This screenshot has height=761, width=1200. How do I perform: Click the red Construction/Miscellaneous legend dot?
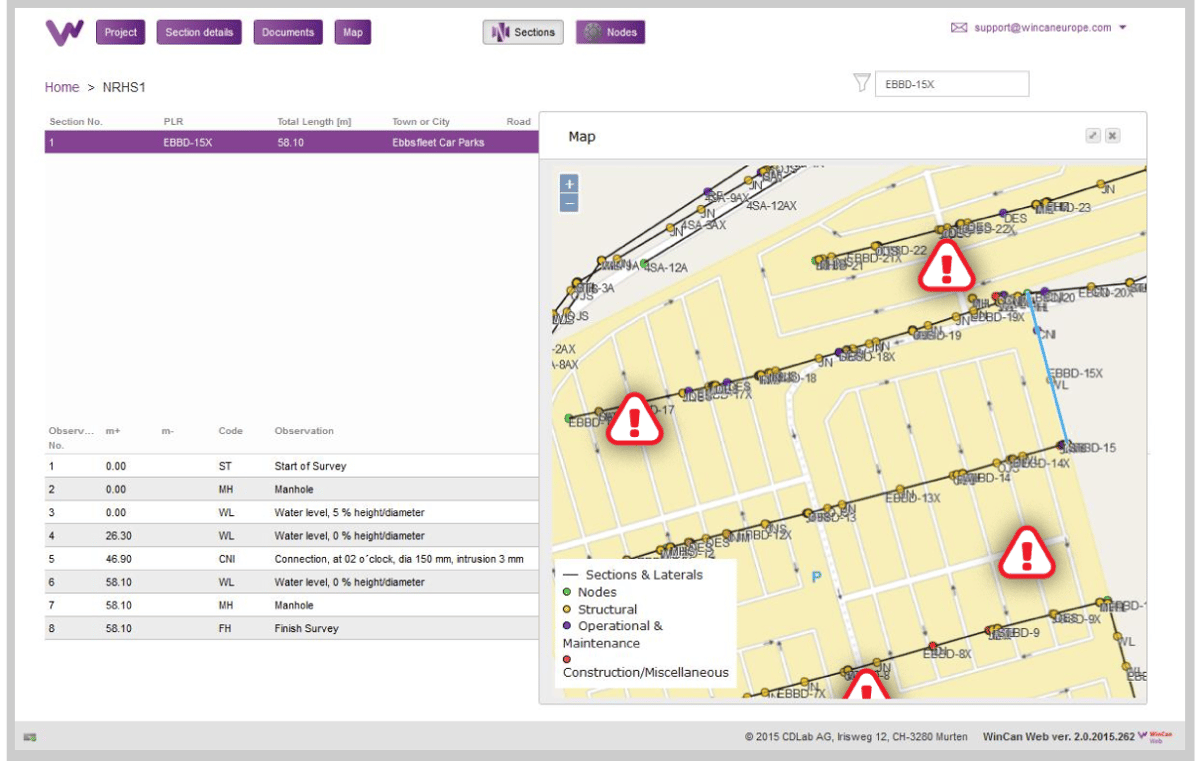click(x=567, y=660)
